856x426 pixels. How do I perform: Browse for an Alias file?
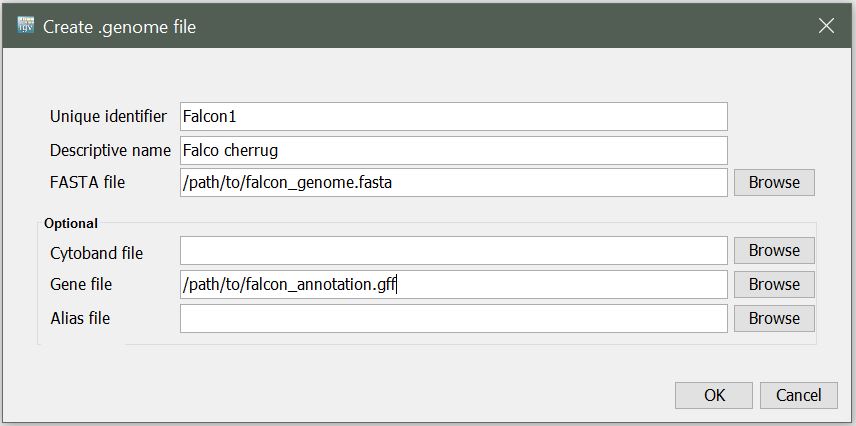tap(774, 318)
